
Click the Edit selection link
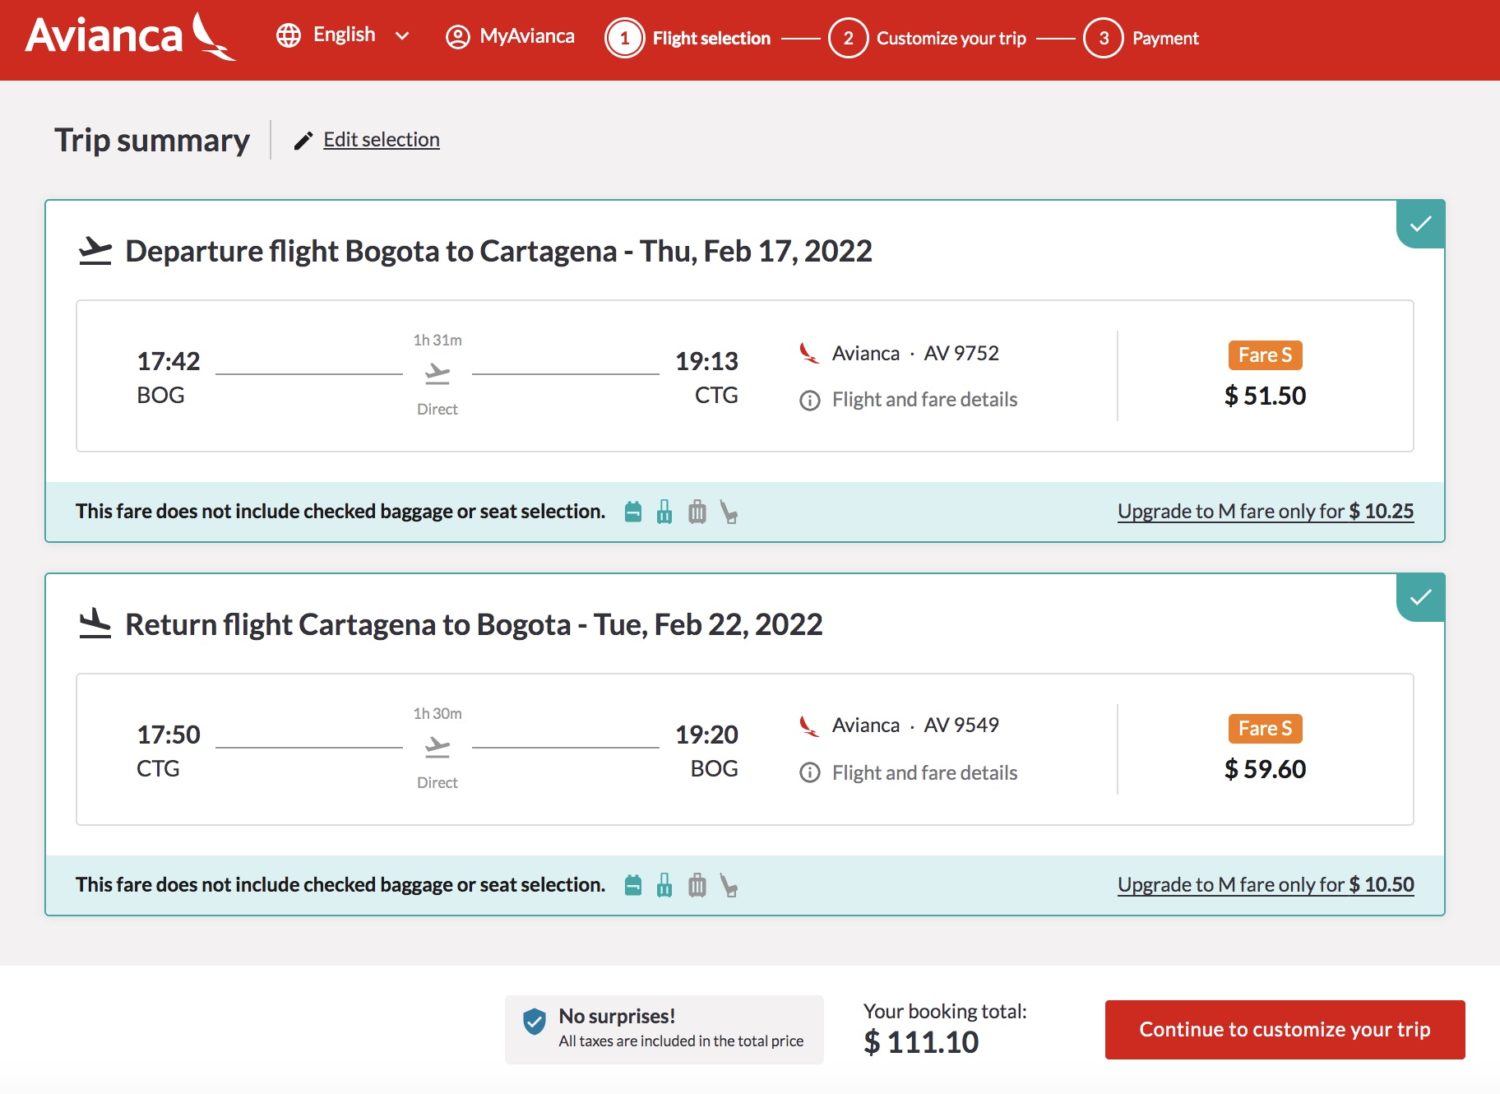point(381,140)
